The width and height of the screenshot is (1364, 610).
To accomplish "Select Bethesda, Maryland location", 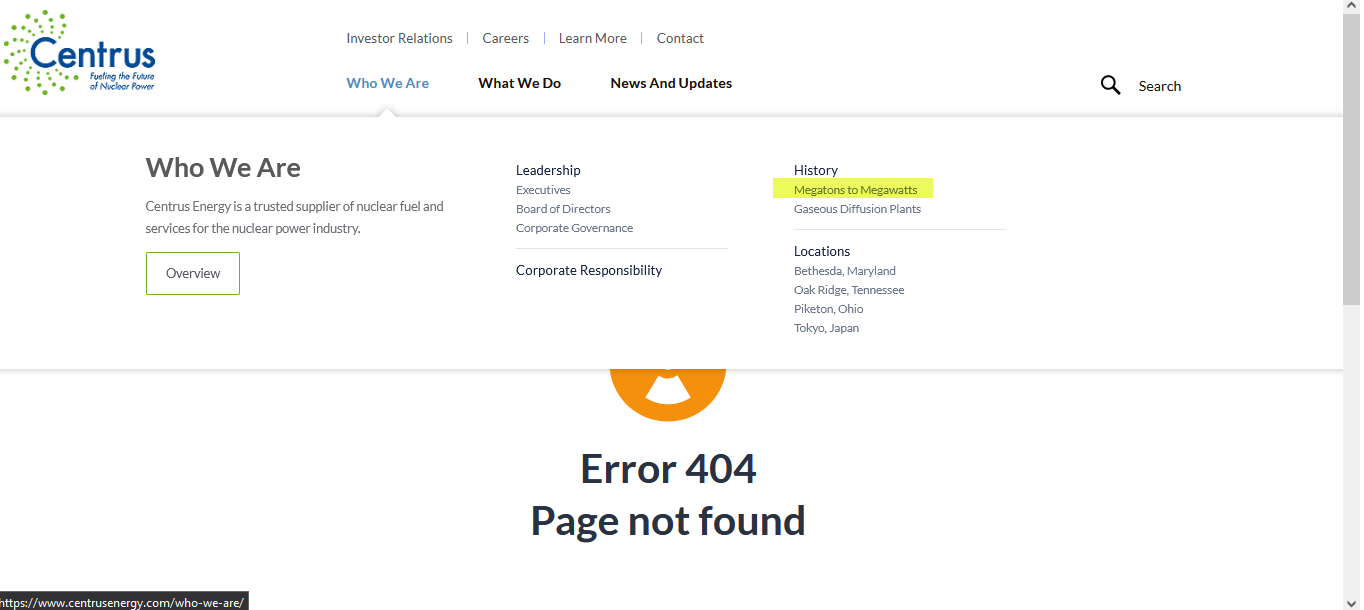I will 845,271.
